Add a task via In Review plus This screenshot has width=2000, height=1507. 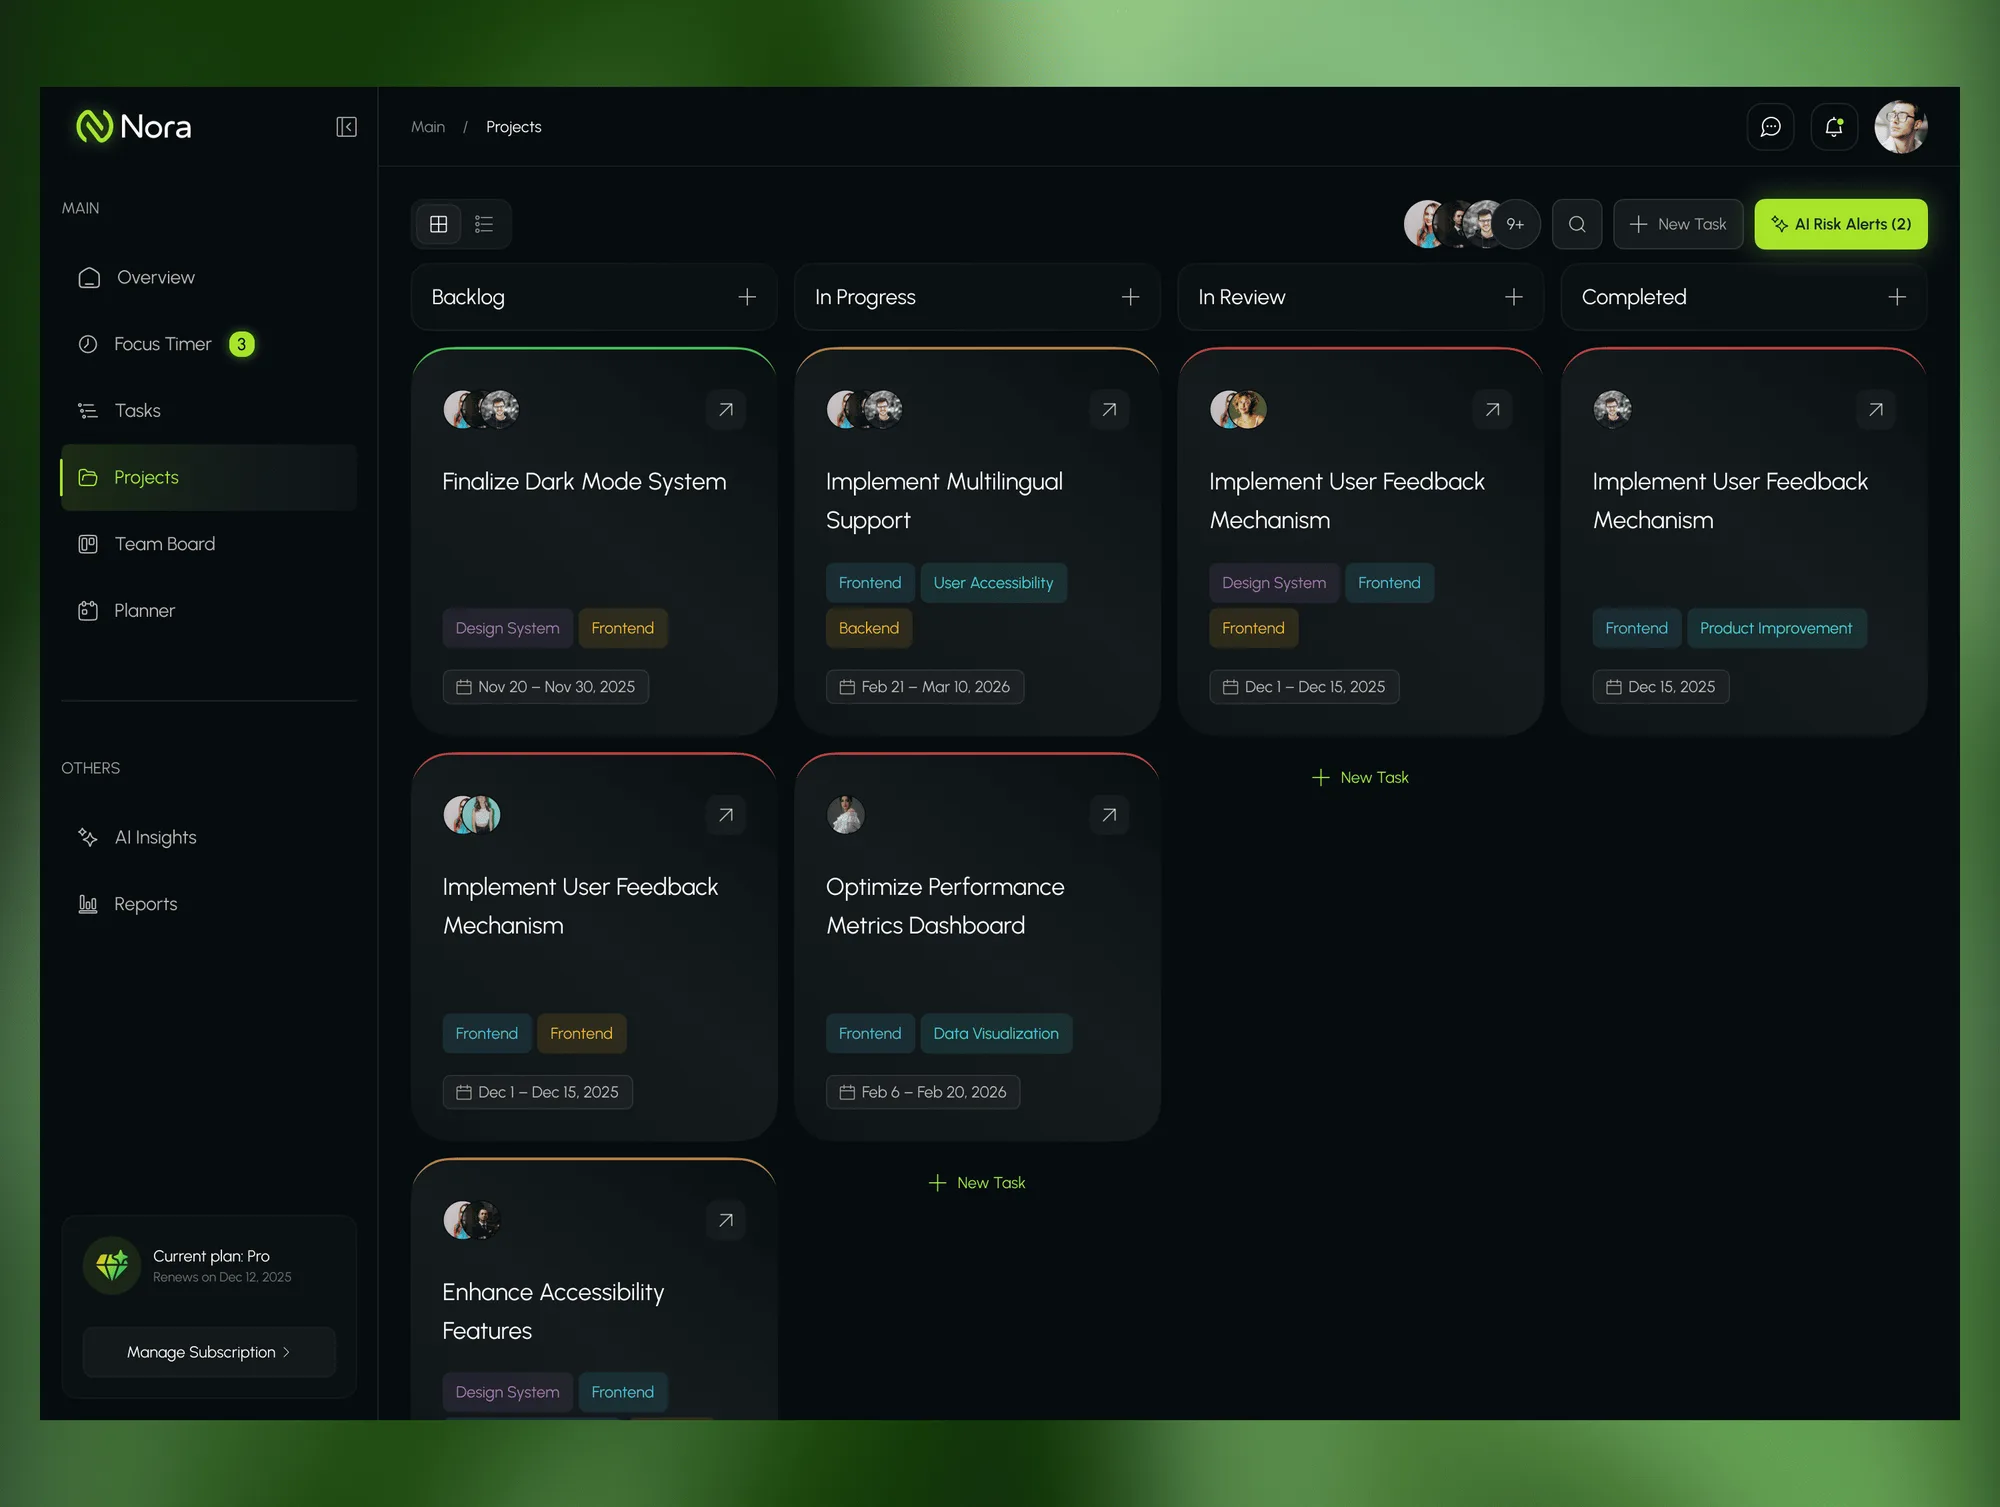[1514, 297]
